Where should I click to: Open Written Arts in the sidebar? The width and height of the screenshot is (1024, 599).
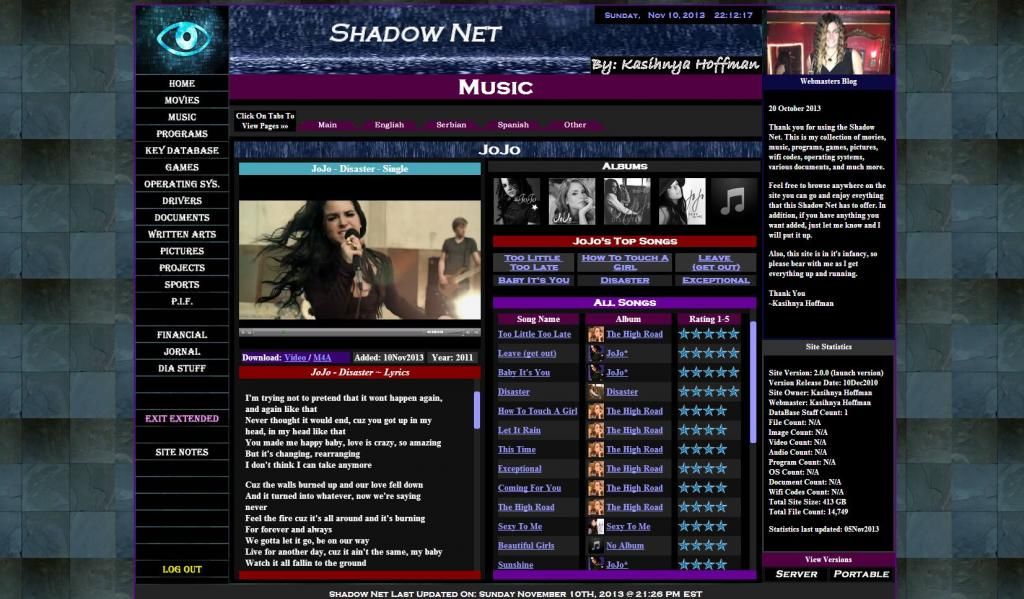[182, 235]
